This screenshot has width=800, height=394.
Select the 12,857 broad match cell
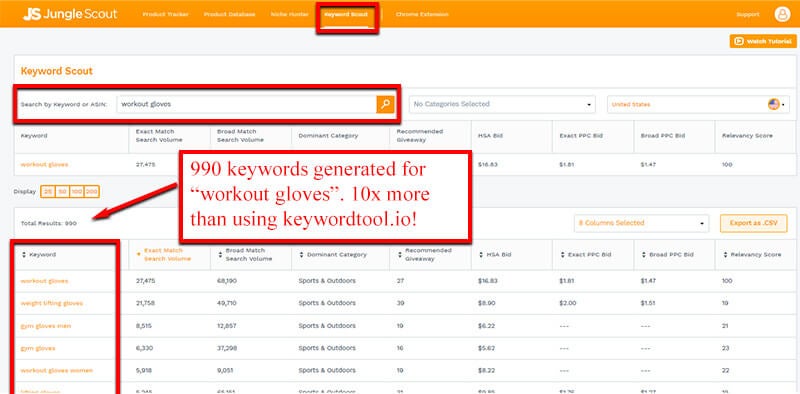tap(227, 326)
